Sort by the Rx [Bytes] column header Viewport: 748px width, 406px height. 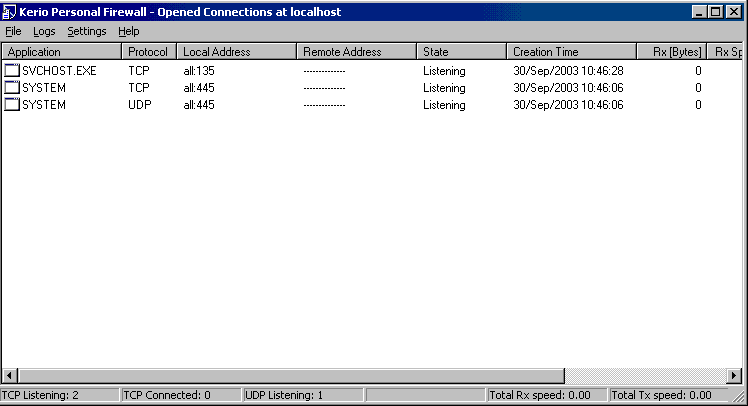coord(672,52)
